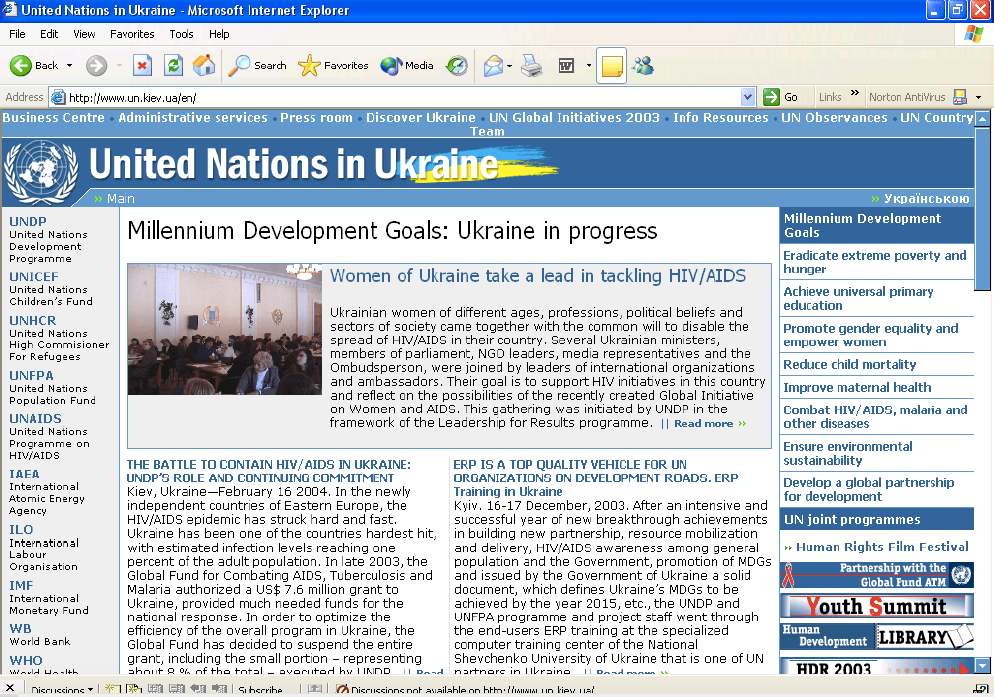This screenshot has width=994, height=697.
Task: Go to the Home page icon
Action: click(203, 66)
